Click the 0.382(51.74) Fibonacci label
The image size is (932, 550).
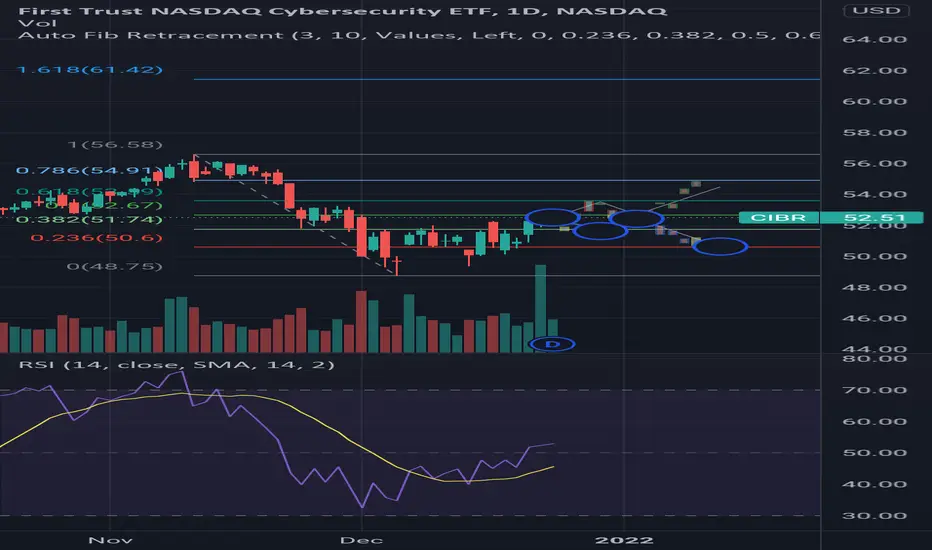coord(89,219)
